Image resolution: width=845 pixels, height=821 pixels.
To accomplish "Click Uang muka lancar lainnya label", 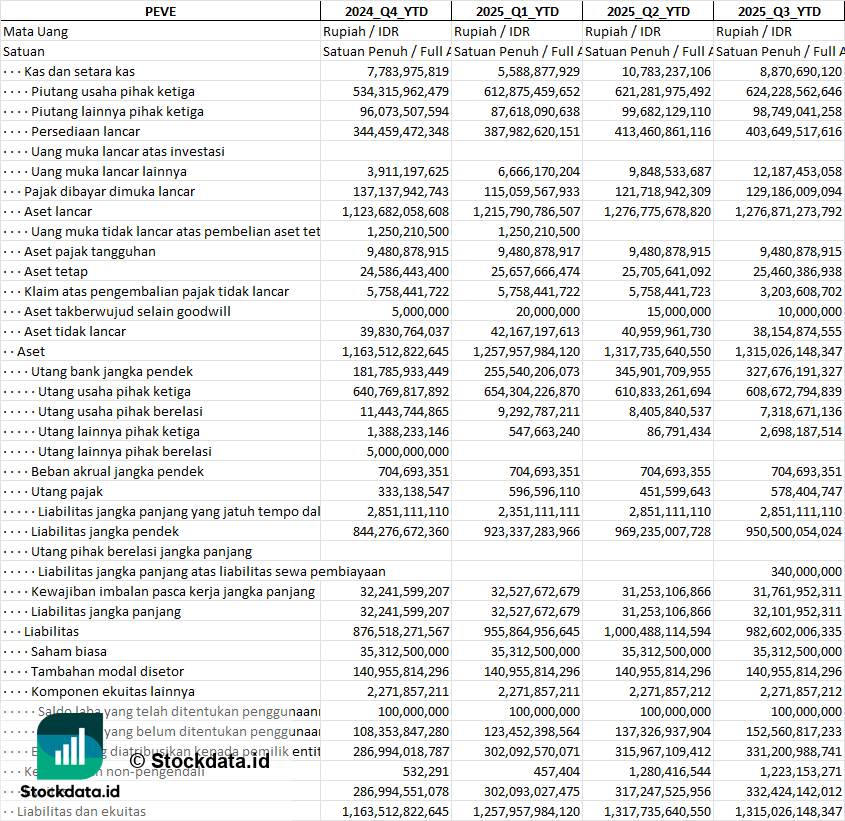I will click(108, 171).
